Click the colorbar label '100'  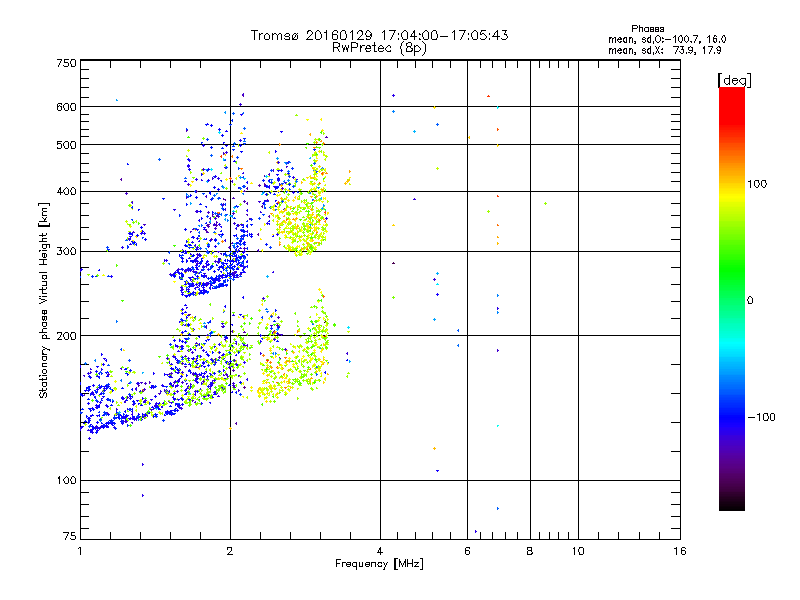(x=757, y=184)
